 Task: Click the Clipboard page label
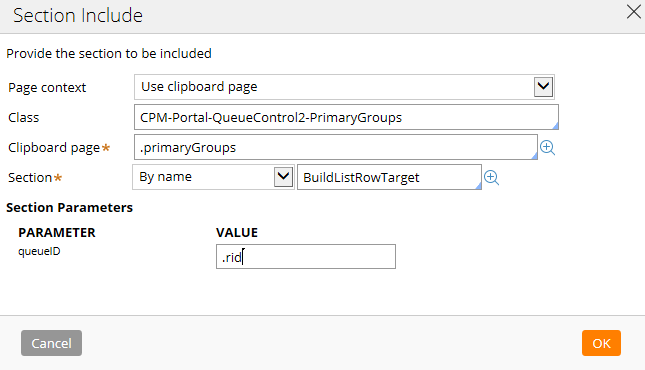pos(54,147)
